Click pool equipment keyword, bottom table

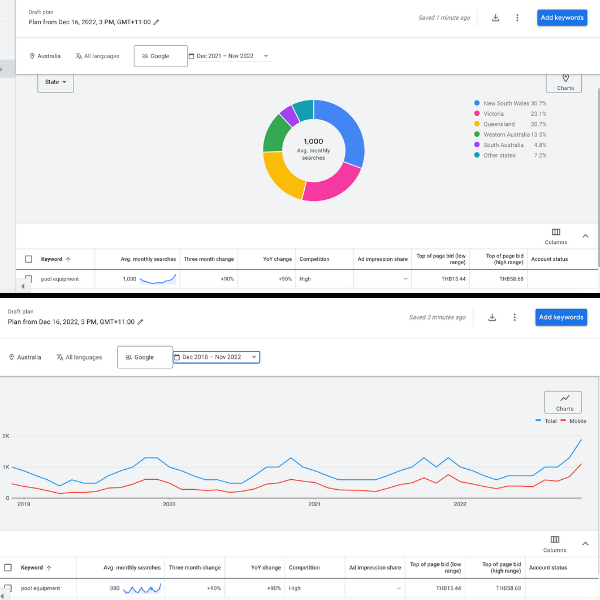(40, 588)
